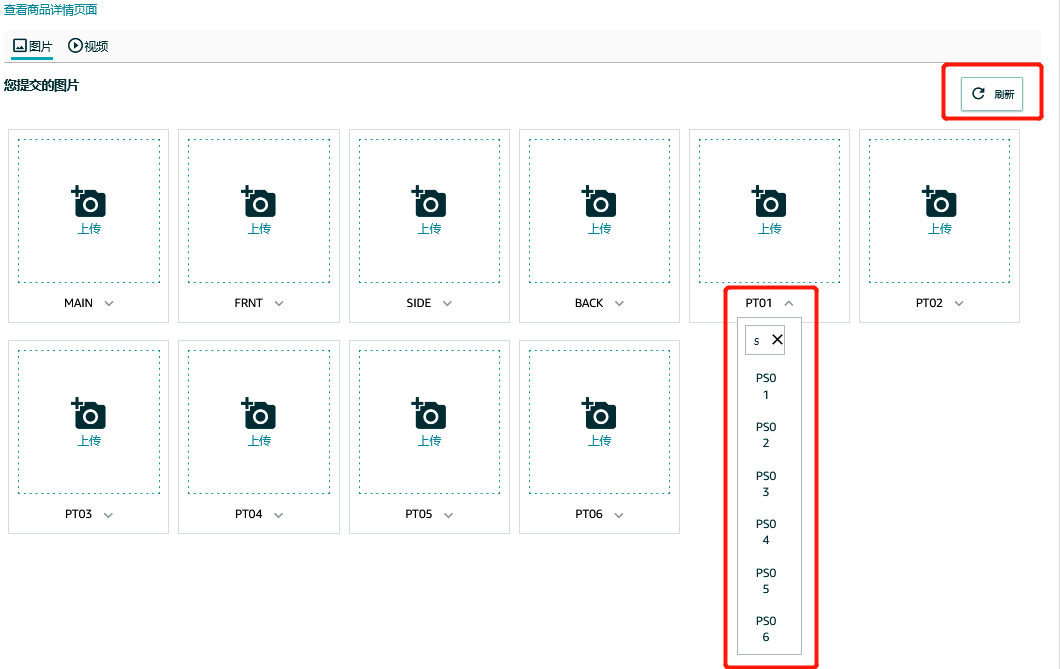Viewport: 1060px width, 669px height.
Task: Add a photo to the BACK slot
Action: (x=599, y=203)
